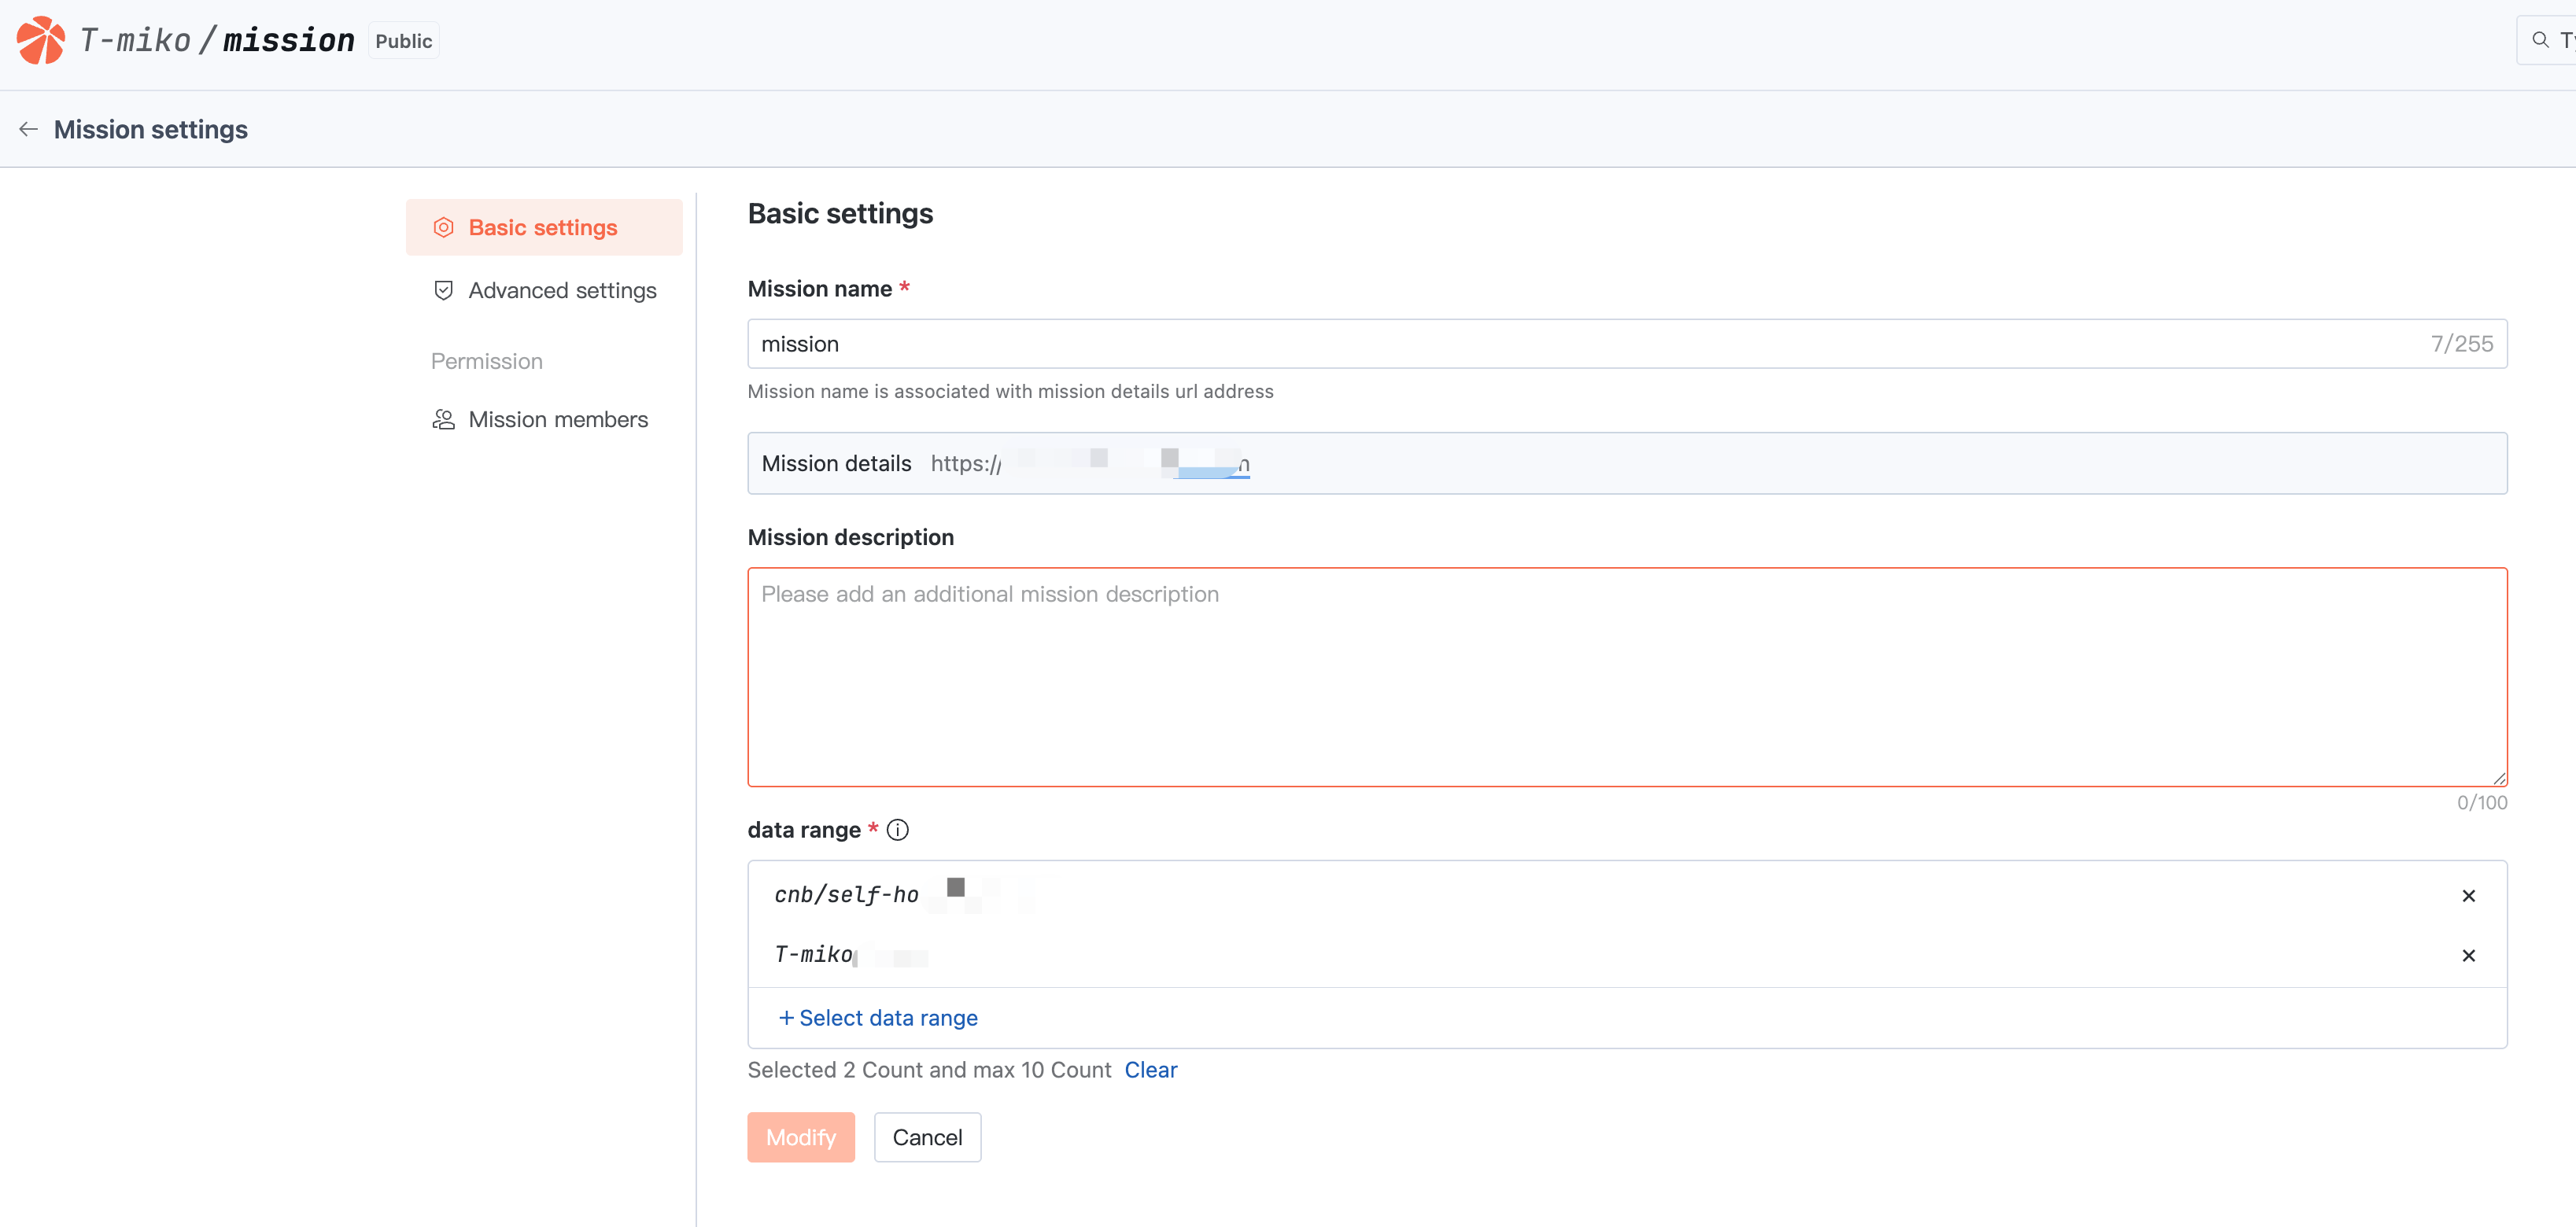Click the Advanced settings shield icon
The image size is (2576, 1227).
(x=443, y=290)
